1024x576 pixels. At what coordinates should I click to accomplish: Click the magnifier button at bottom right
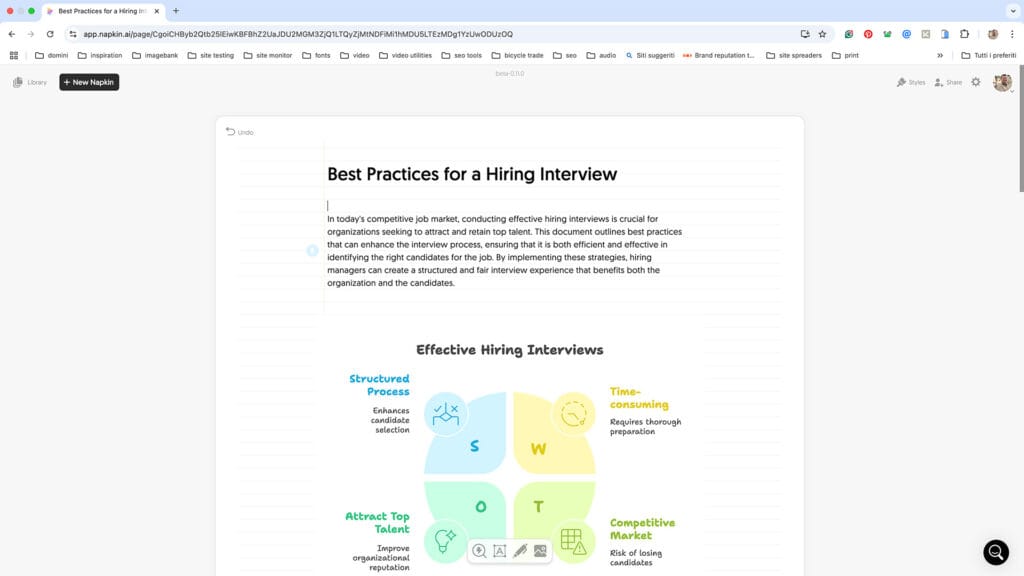click(x=996, y=552)
